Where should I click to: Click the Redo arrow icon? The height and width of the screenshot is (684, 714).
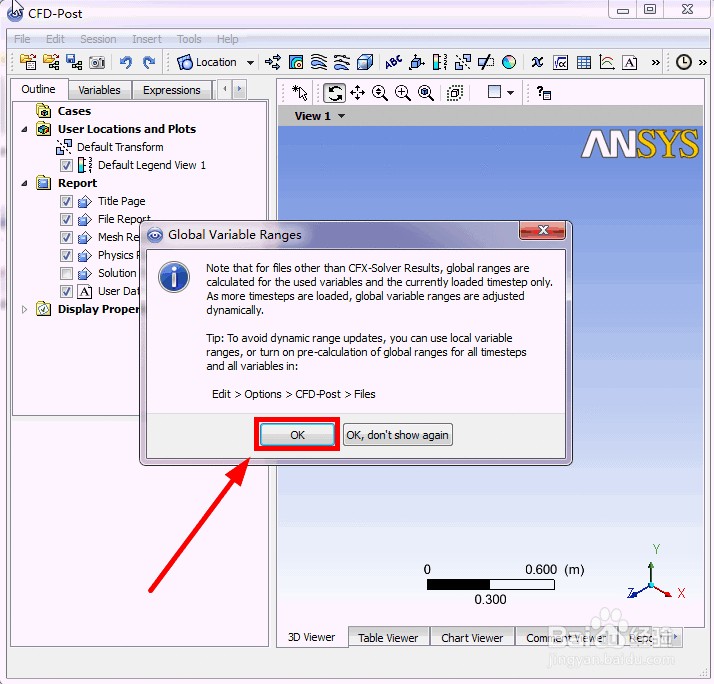(x=149, y=62)
